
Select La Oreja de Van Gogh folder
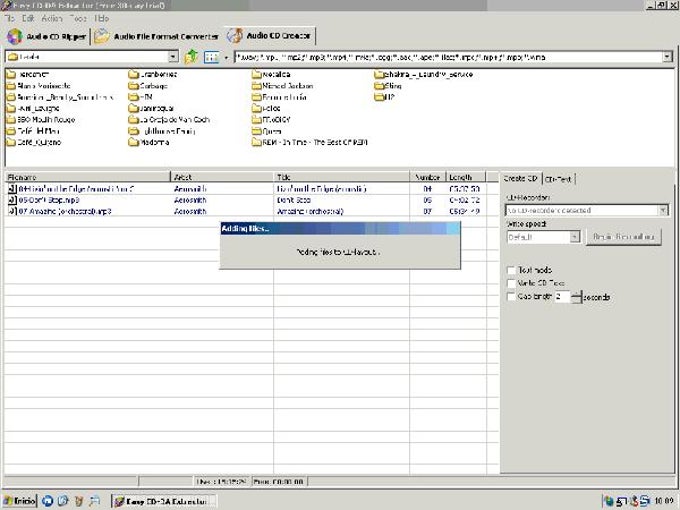click(170, 120)
